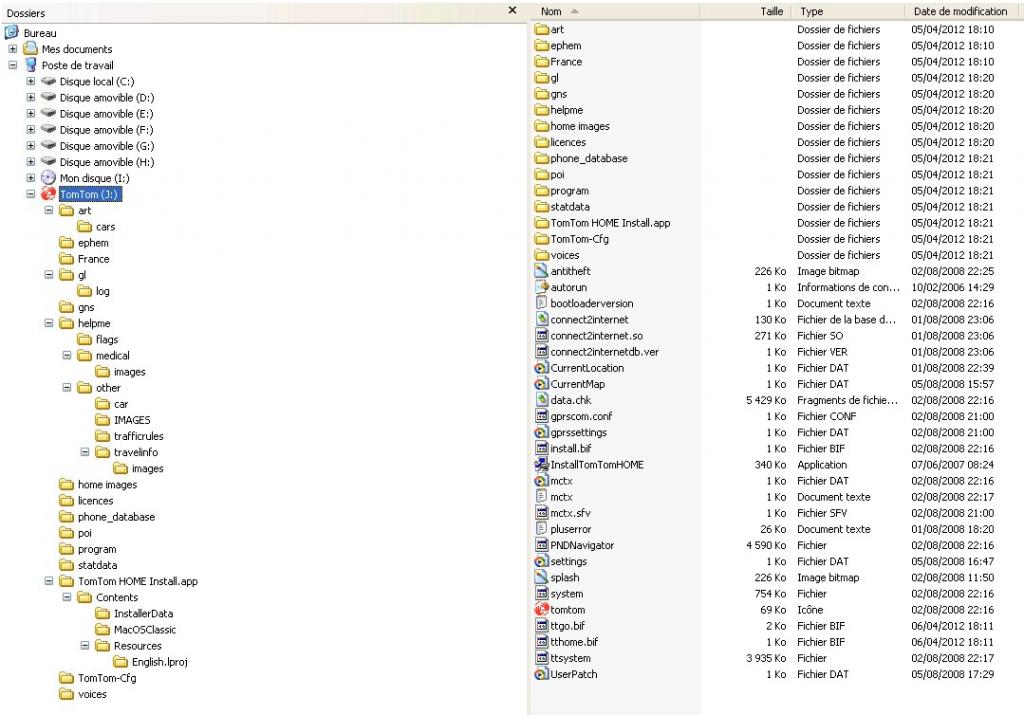Select the statdata folder name in list
1024x715 pixels.
[570, 206]
